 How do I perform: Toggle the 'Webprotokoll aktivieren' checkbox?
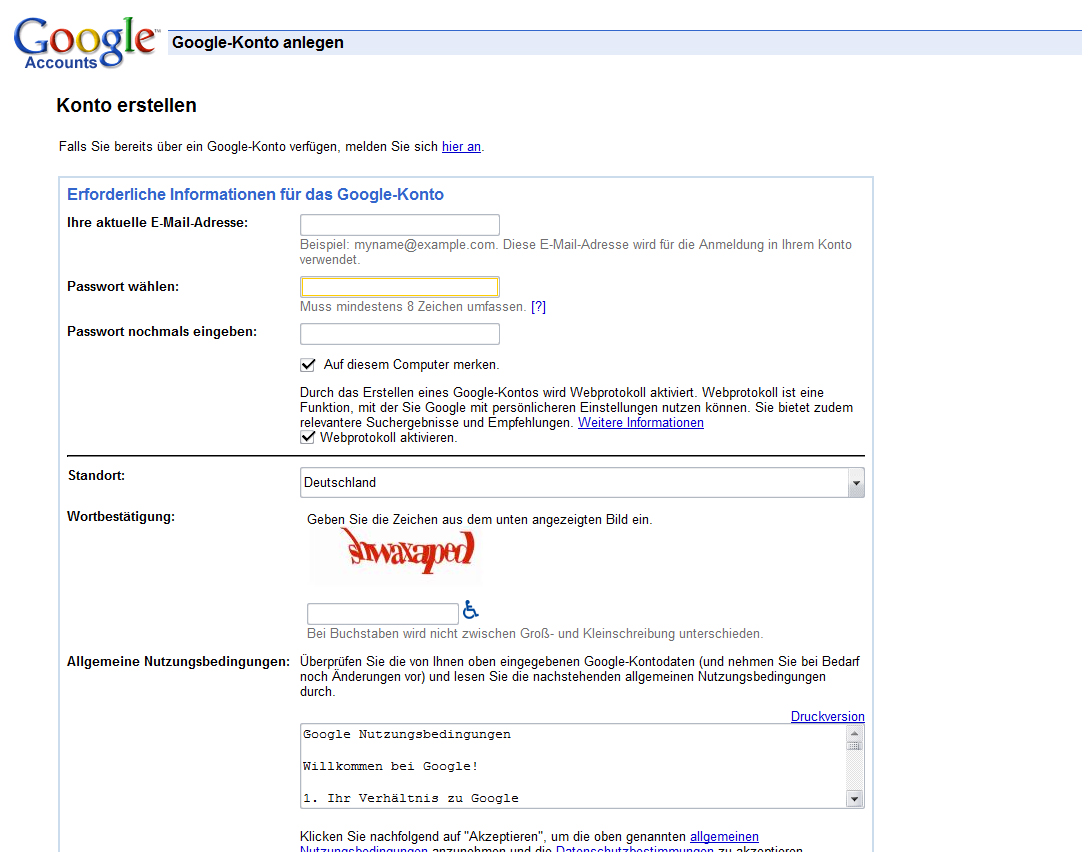point(307,437)
